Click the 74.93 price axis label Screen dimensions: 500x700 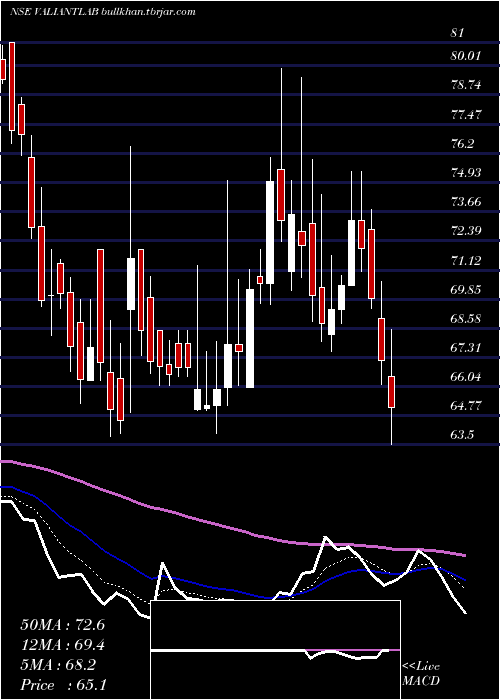466,173
